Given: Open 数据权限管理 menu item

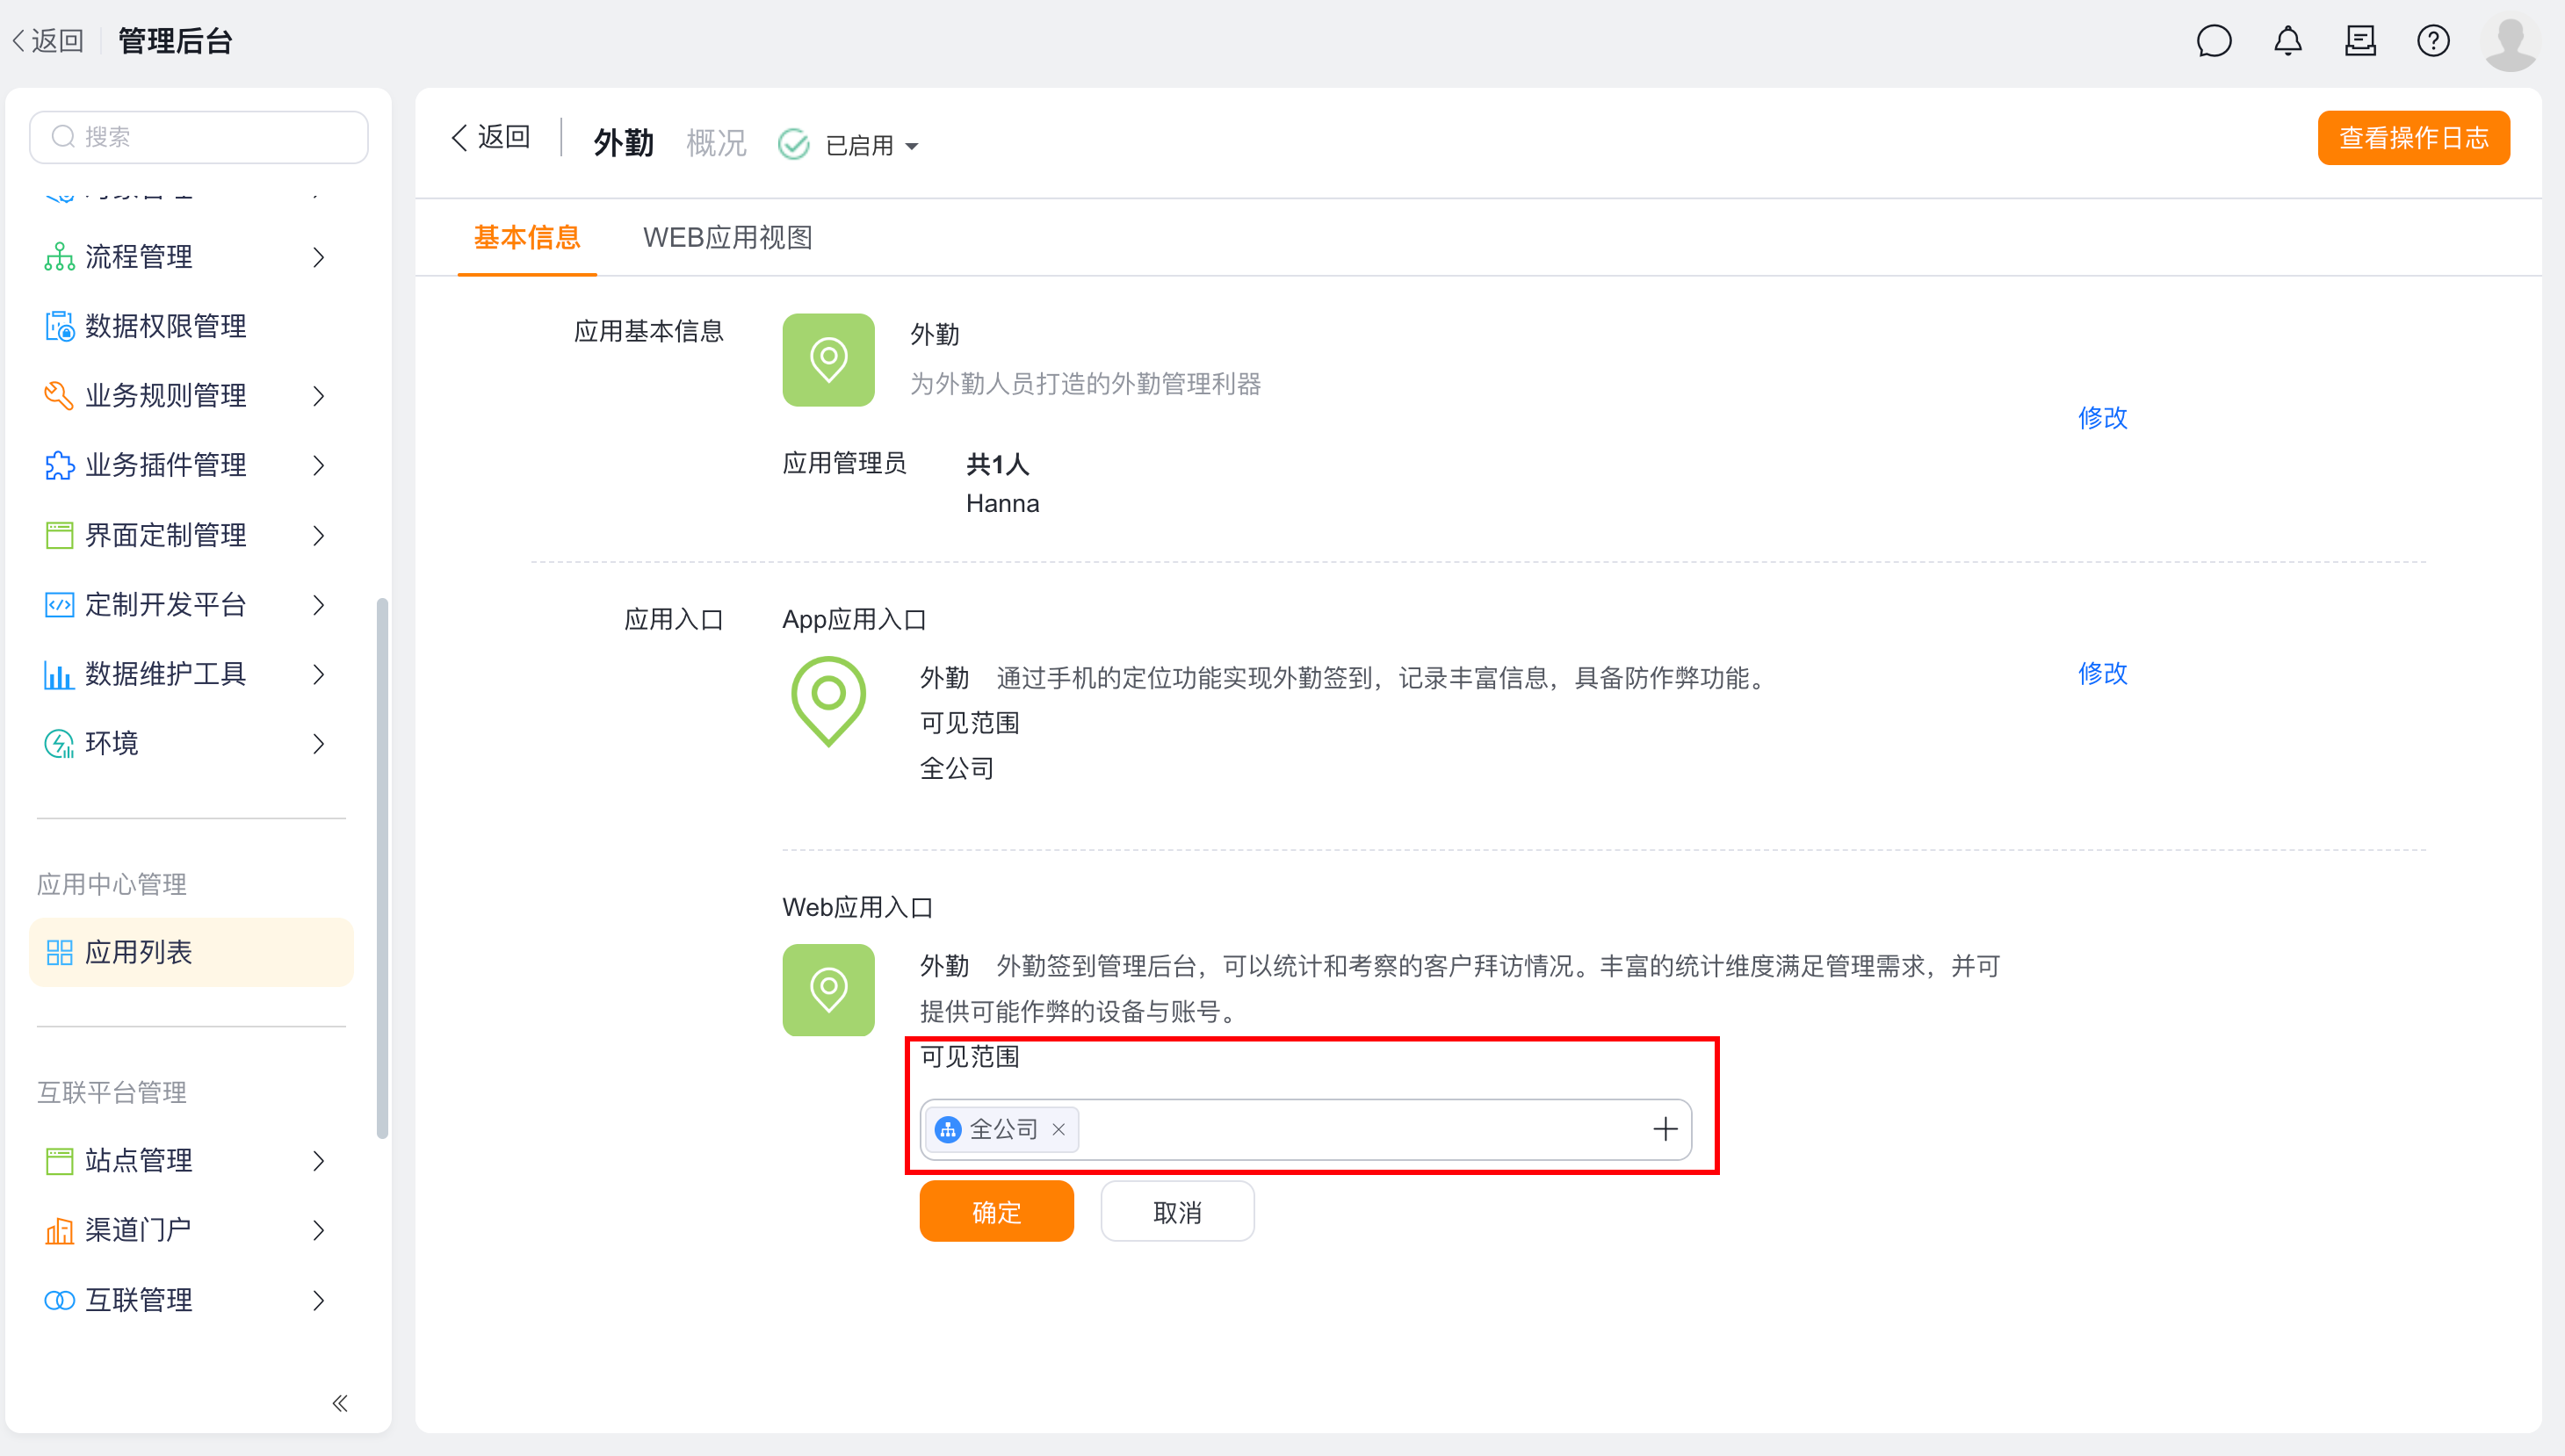Looking at the screenshot, I should 191,326.
